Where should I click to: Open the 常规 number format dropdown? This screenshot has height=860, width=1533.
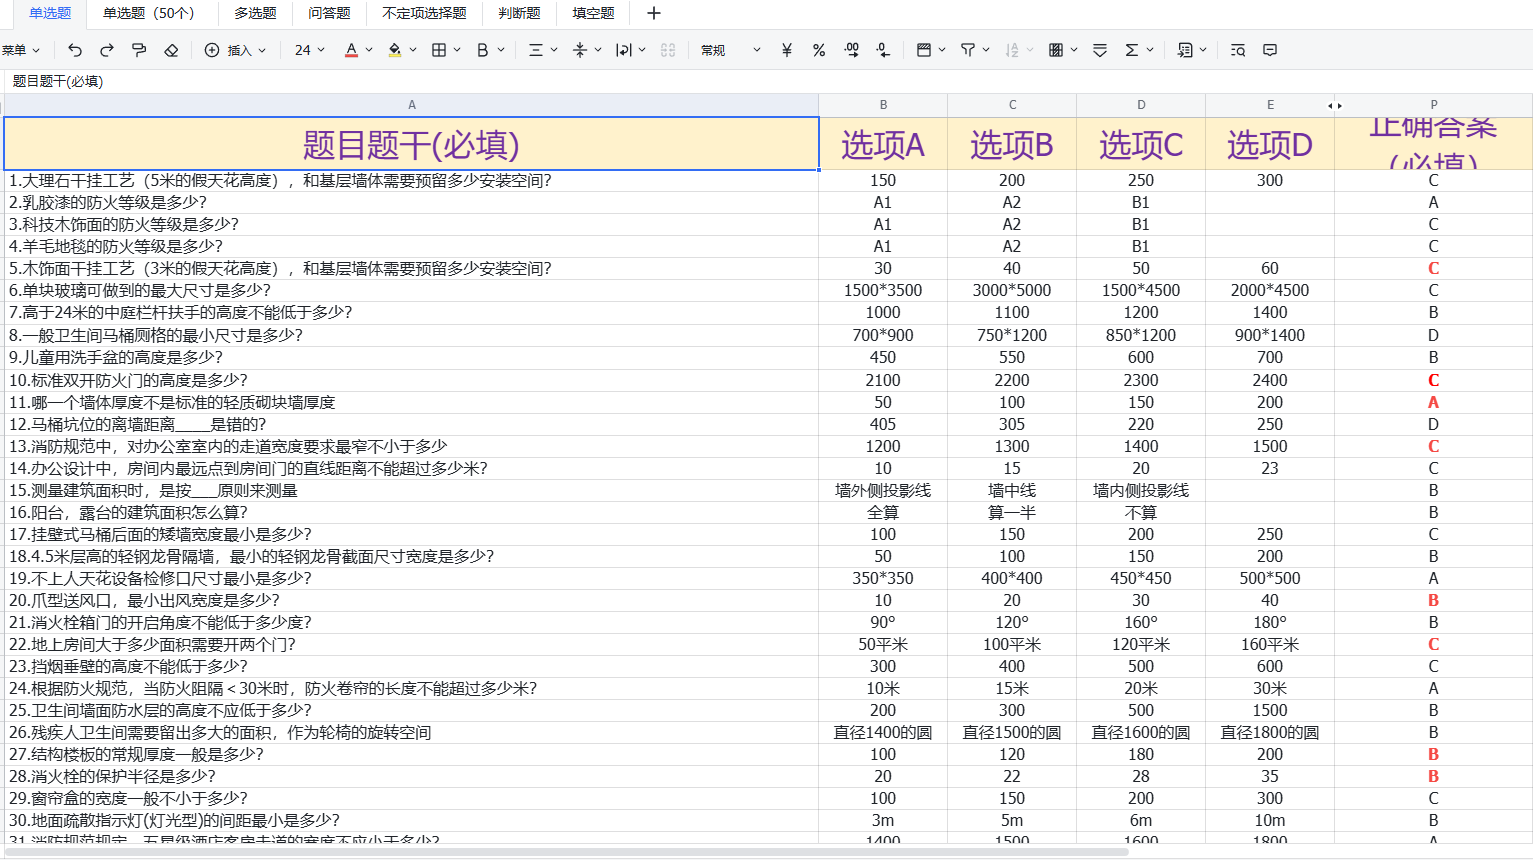click(731, 50)
